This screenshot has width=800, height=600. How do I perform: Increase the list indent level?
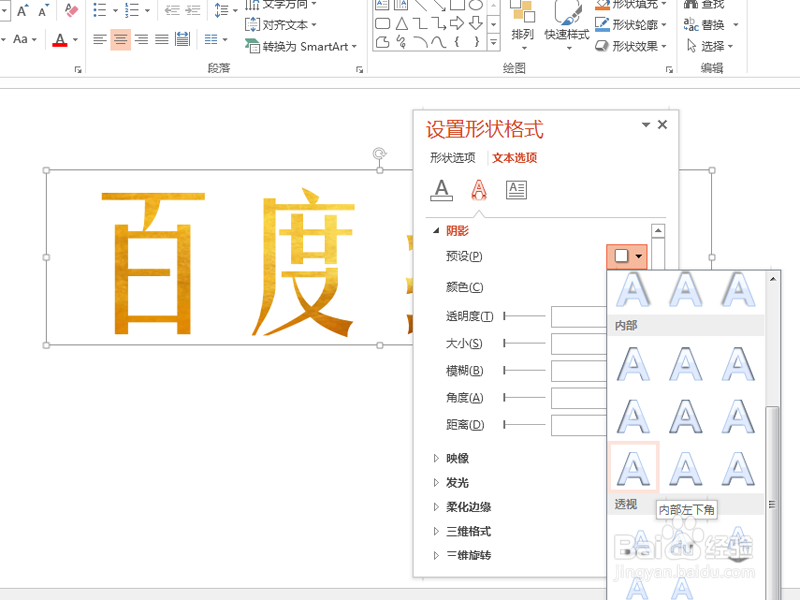(193, 10)
